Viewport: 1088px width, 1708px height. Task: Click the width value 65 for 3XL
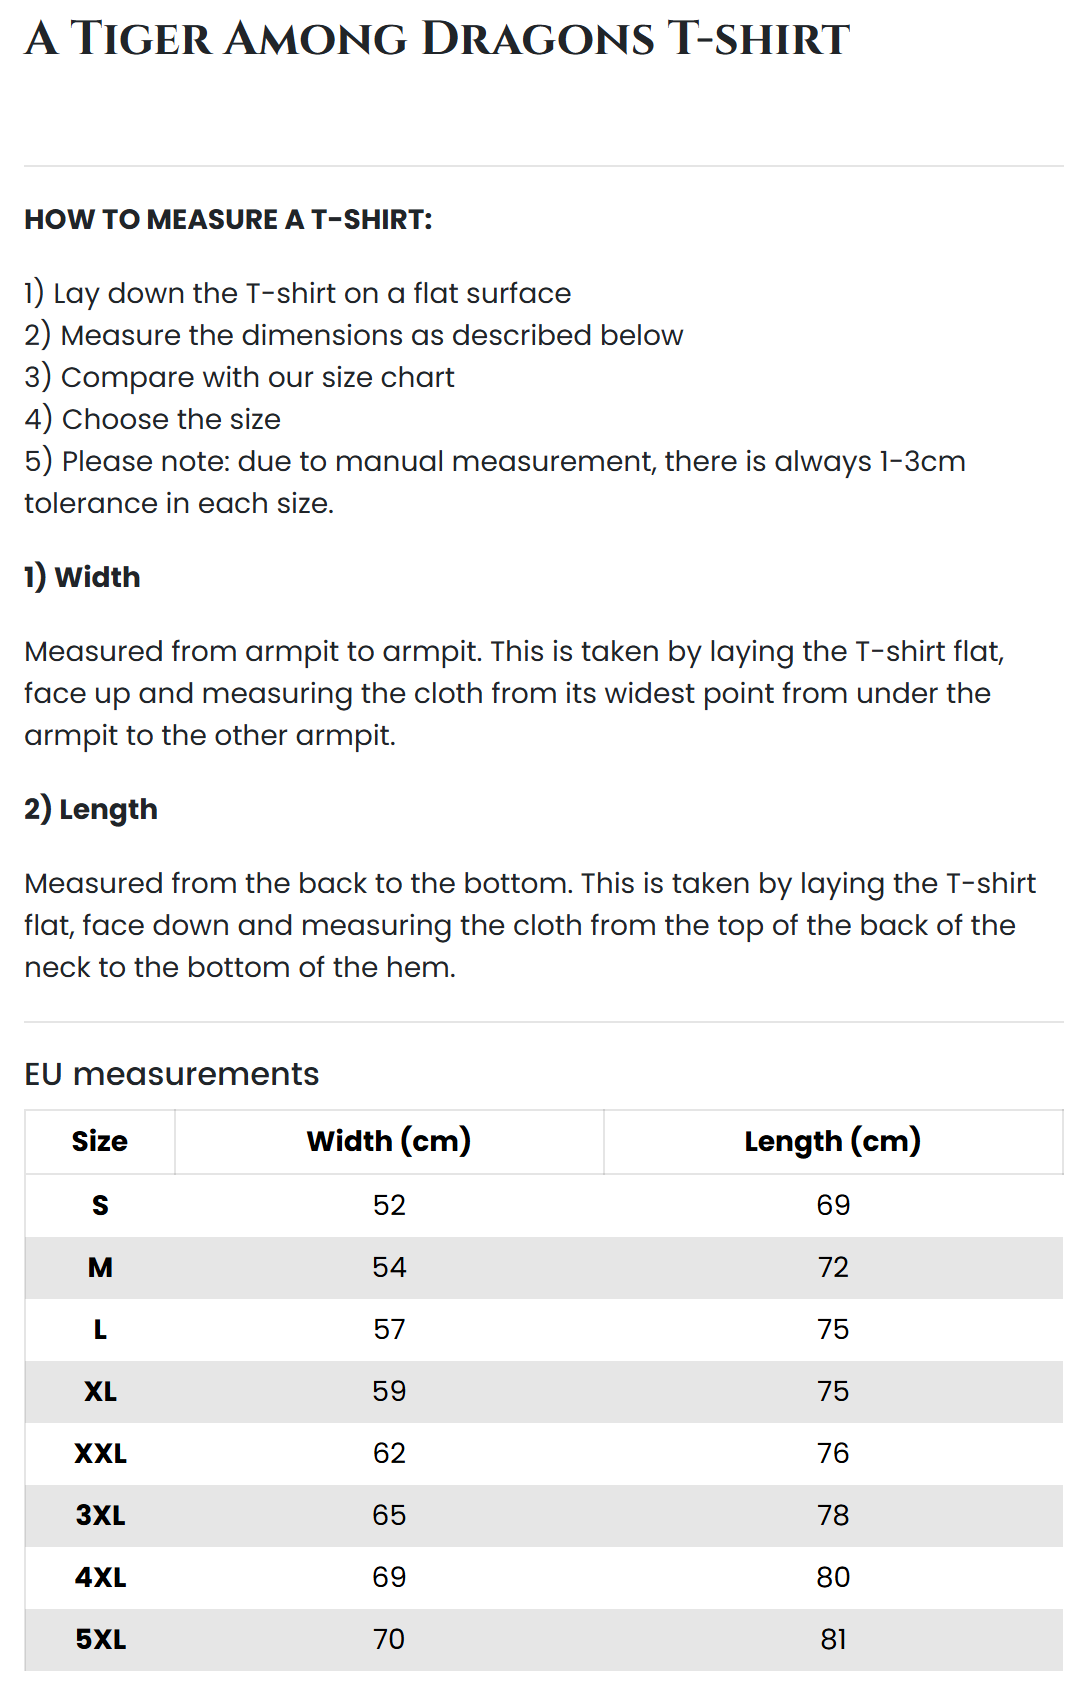[389, 1515]
